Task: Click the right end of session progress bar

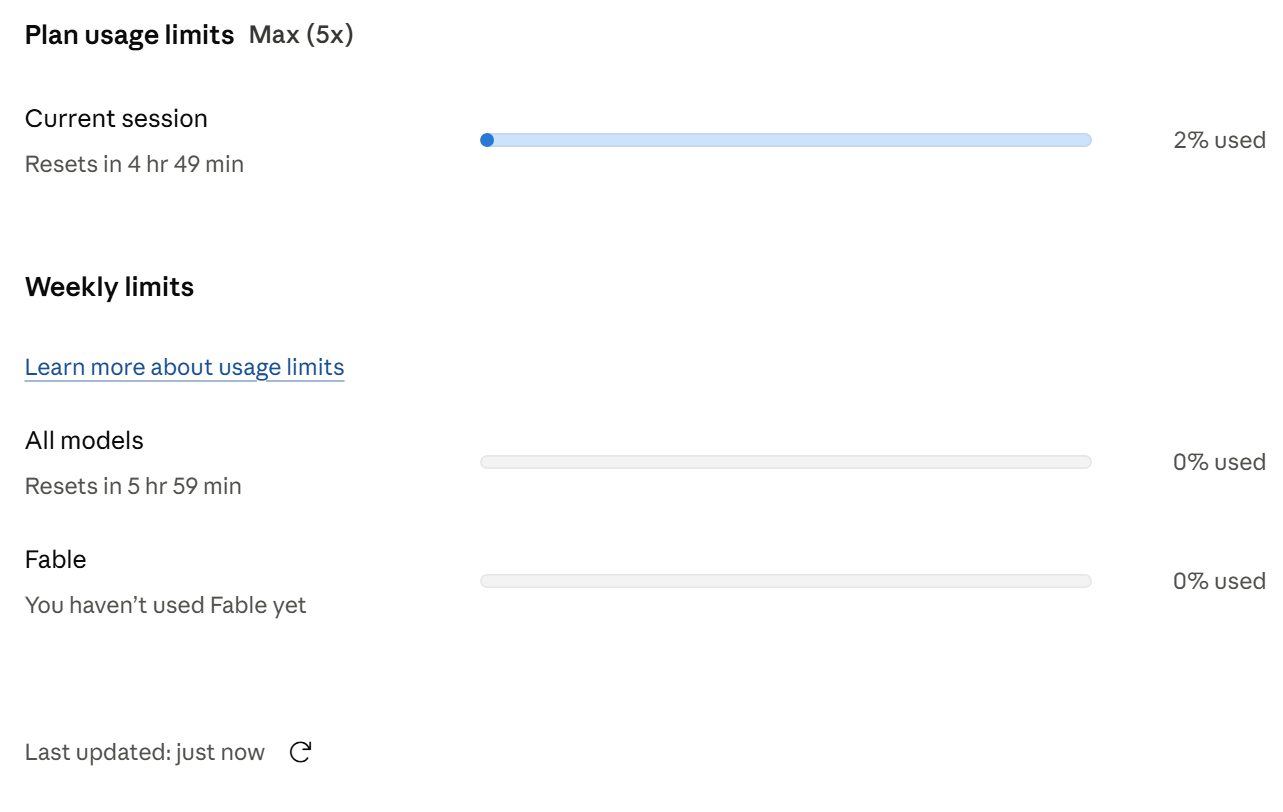Action: pos(1086,140)
